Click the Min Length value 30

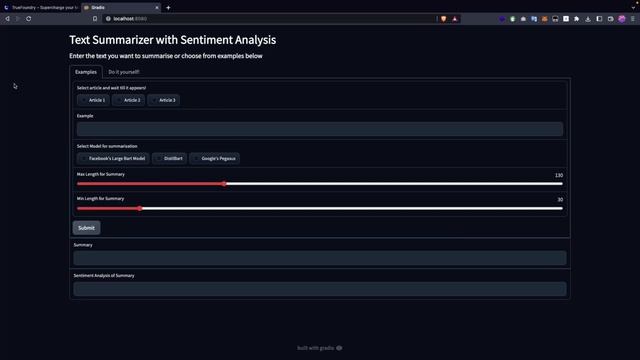coord(560,200)
